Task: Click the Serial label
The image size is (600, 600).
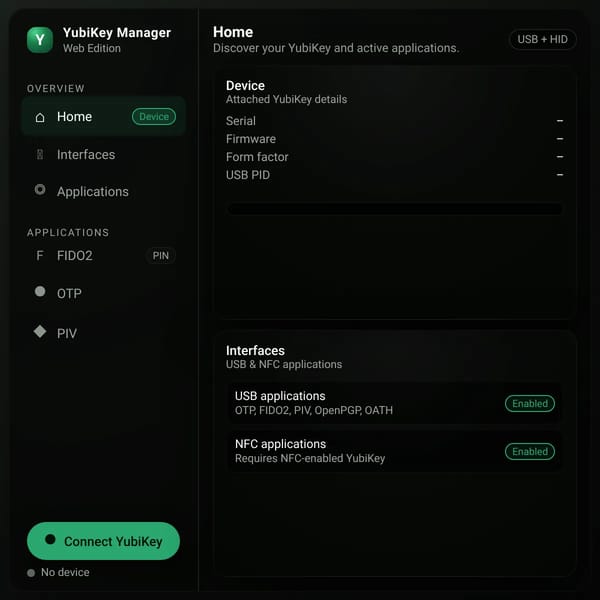Action: tap(241, 121)
